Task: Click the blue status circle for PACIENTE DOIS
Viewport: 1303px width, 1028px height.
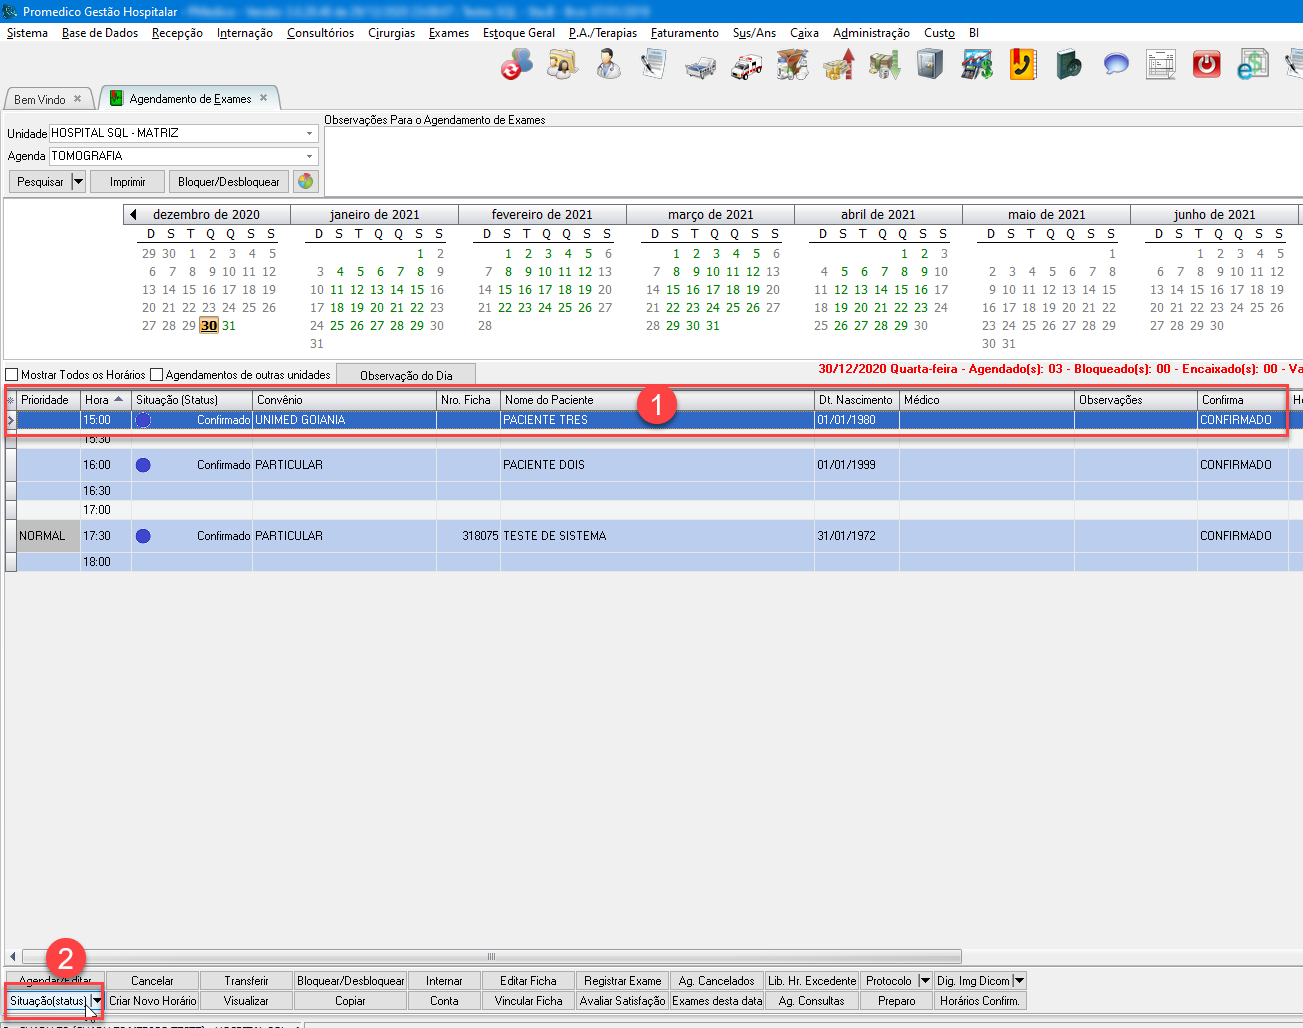Action: coord(143,465)
